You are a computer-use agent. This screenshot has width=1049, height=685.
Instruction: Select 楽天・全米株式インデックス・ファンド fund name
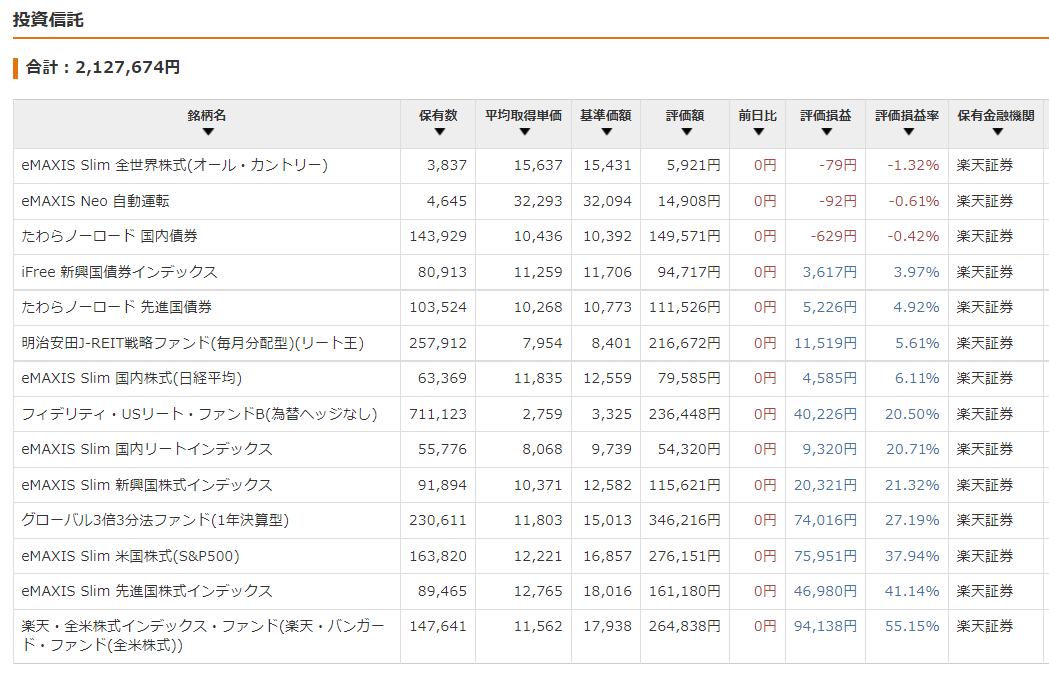coord(203,635)
